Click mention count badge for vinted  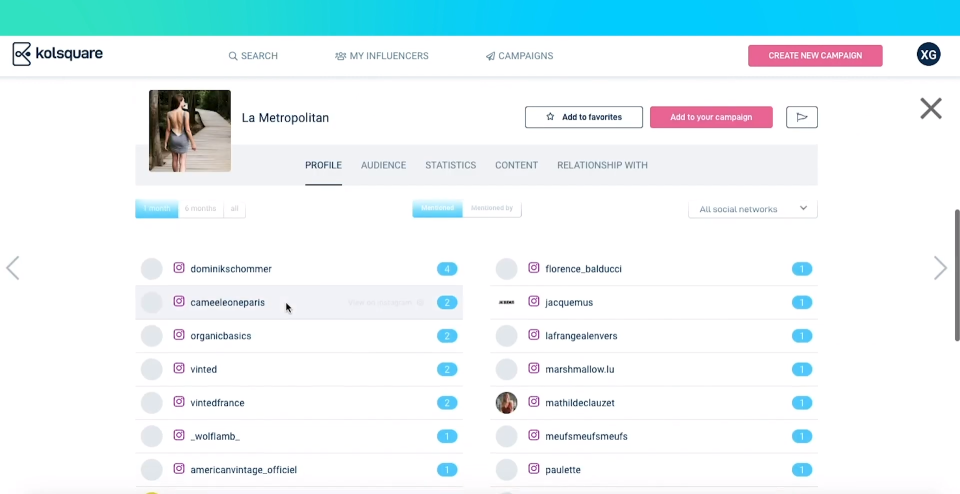tap(447, 369)
